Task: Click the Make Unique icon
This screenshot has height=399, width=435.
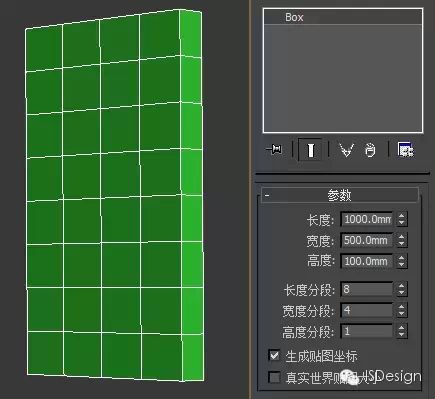Action: coord(346,150)
